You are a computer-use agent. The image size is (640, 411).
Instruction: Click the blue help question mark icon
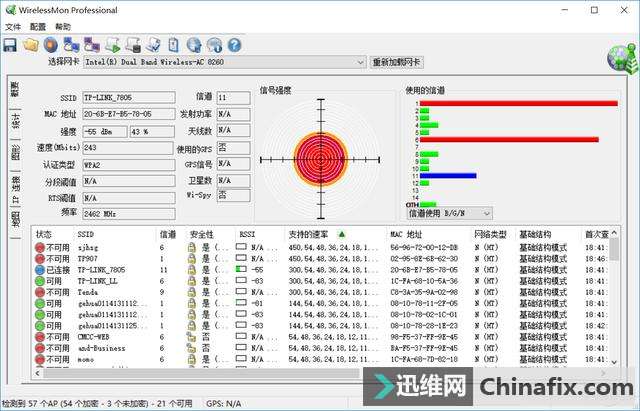234,45
